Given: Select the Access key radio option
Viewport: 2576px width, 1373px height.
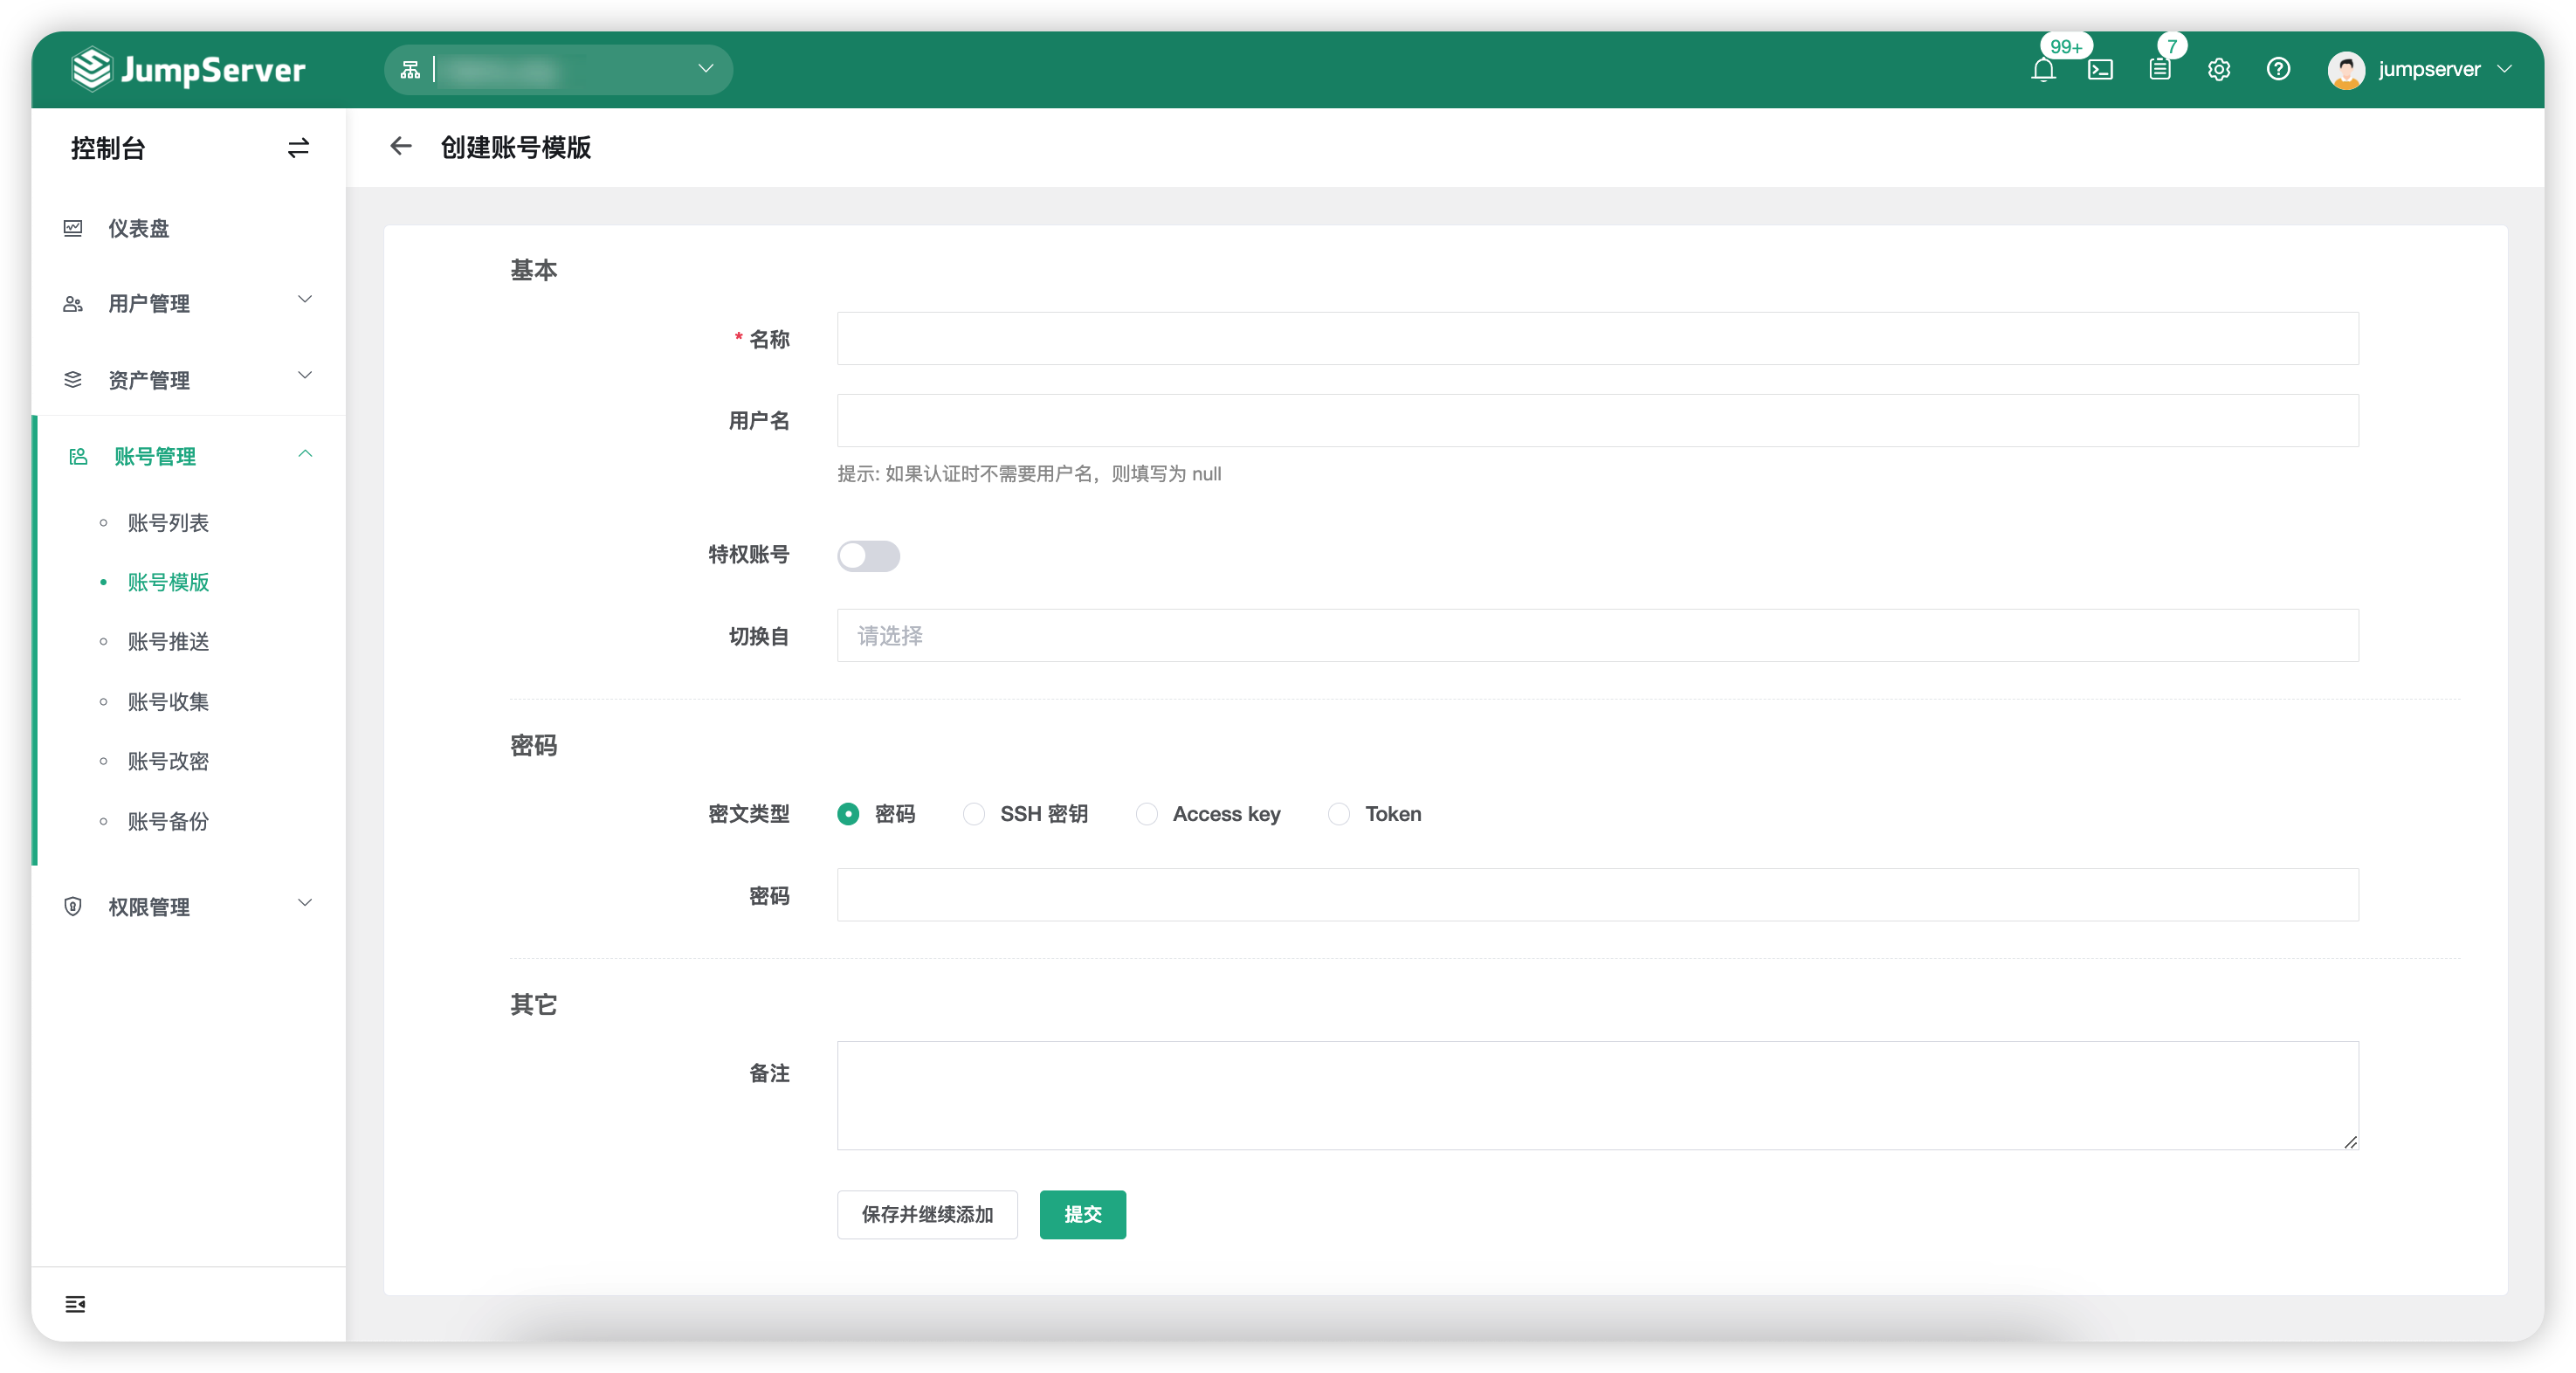Looking at the screenshot, I should click(x=1146, y=814).
